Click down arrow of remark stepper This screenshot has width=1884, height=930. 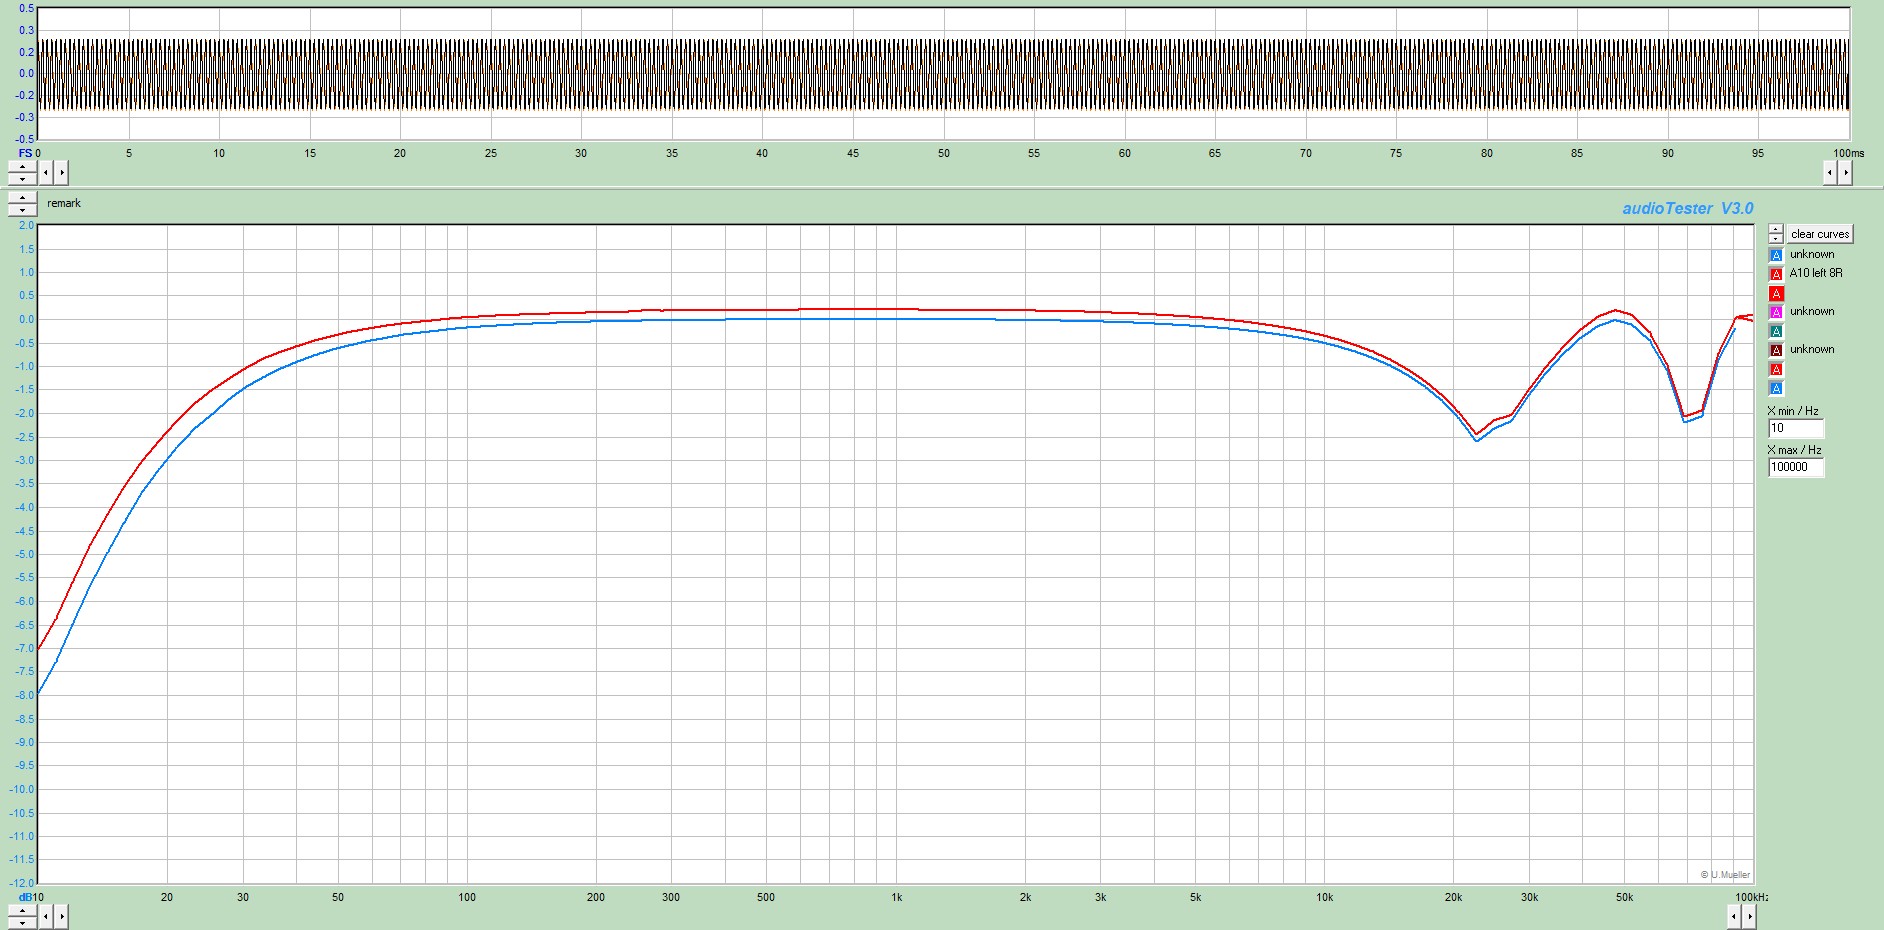[22, 210]
